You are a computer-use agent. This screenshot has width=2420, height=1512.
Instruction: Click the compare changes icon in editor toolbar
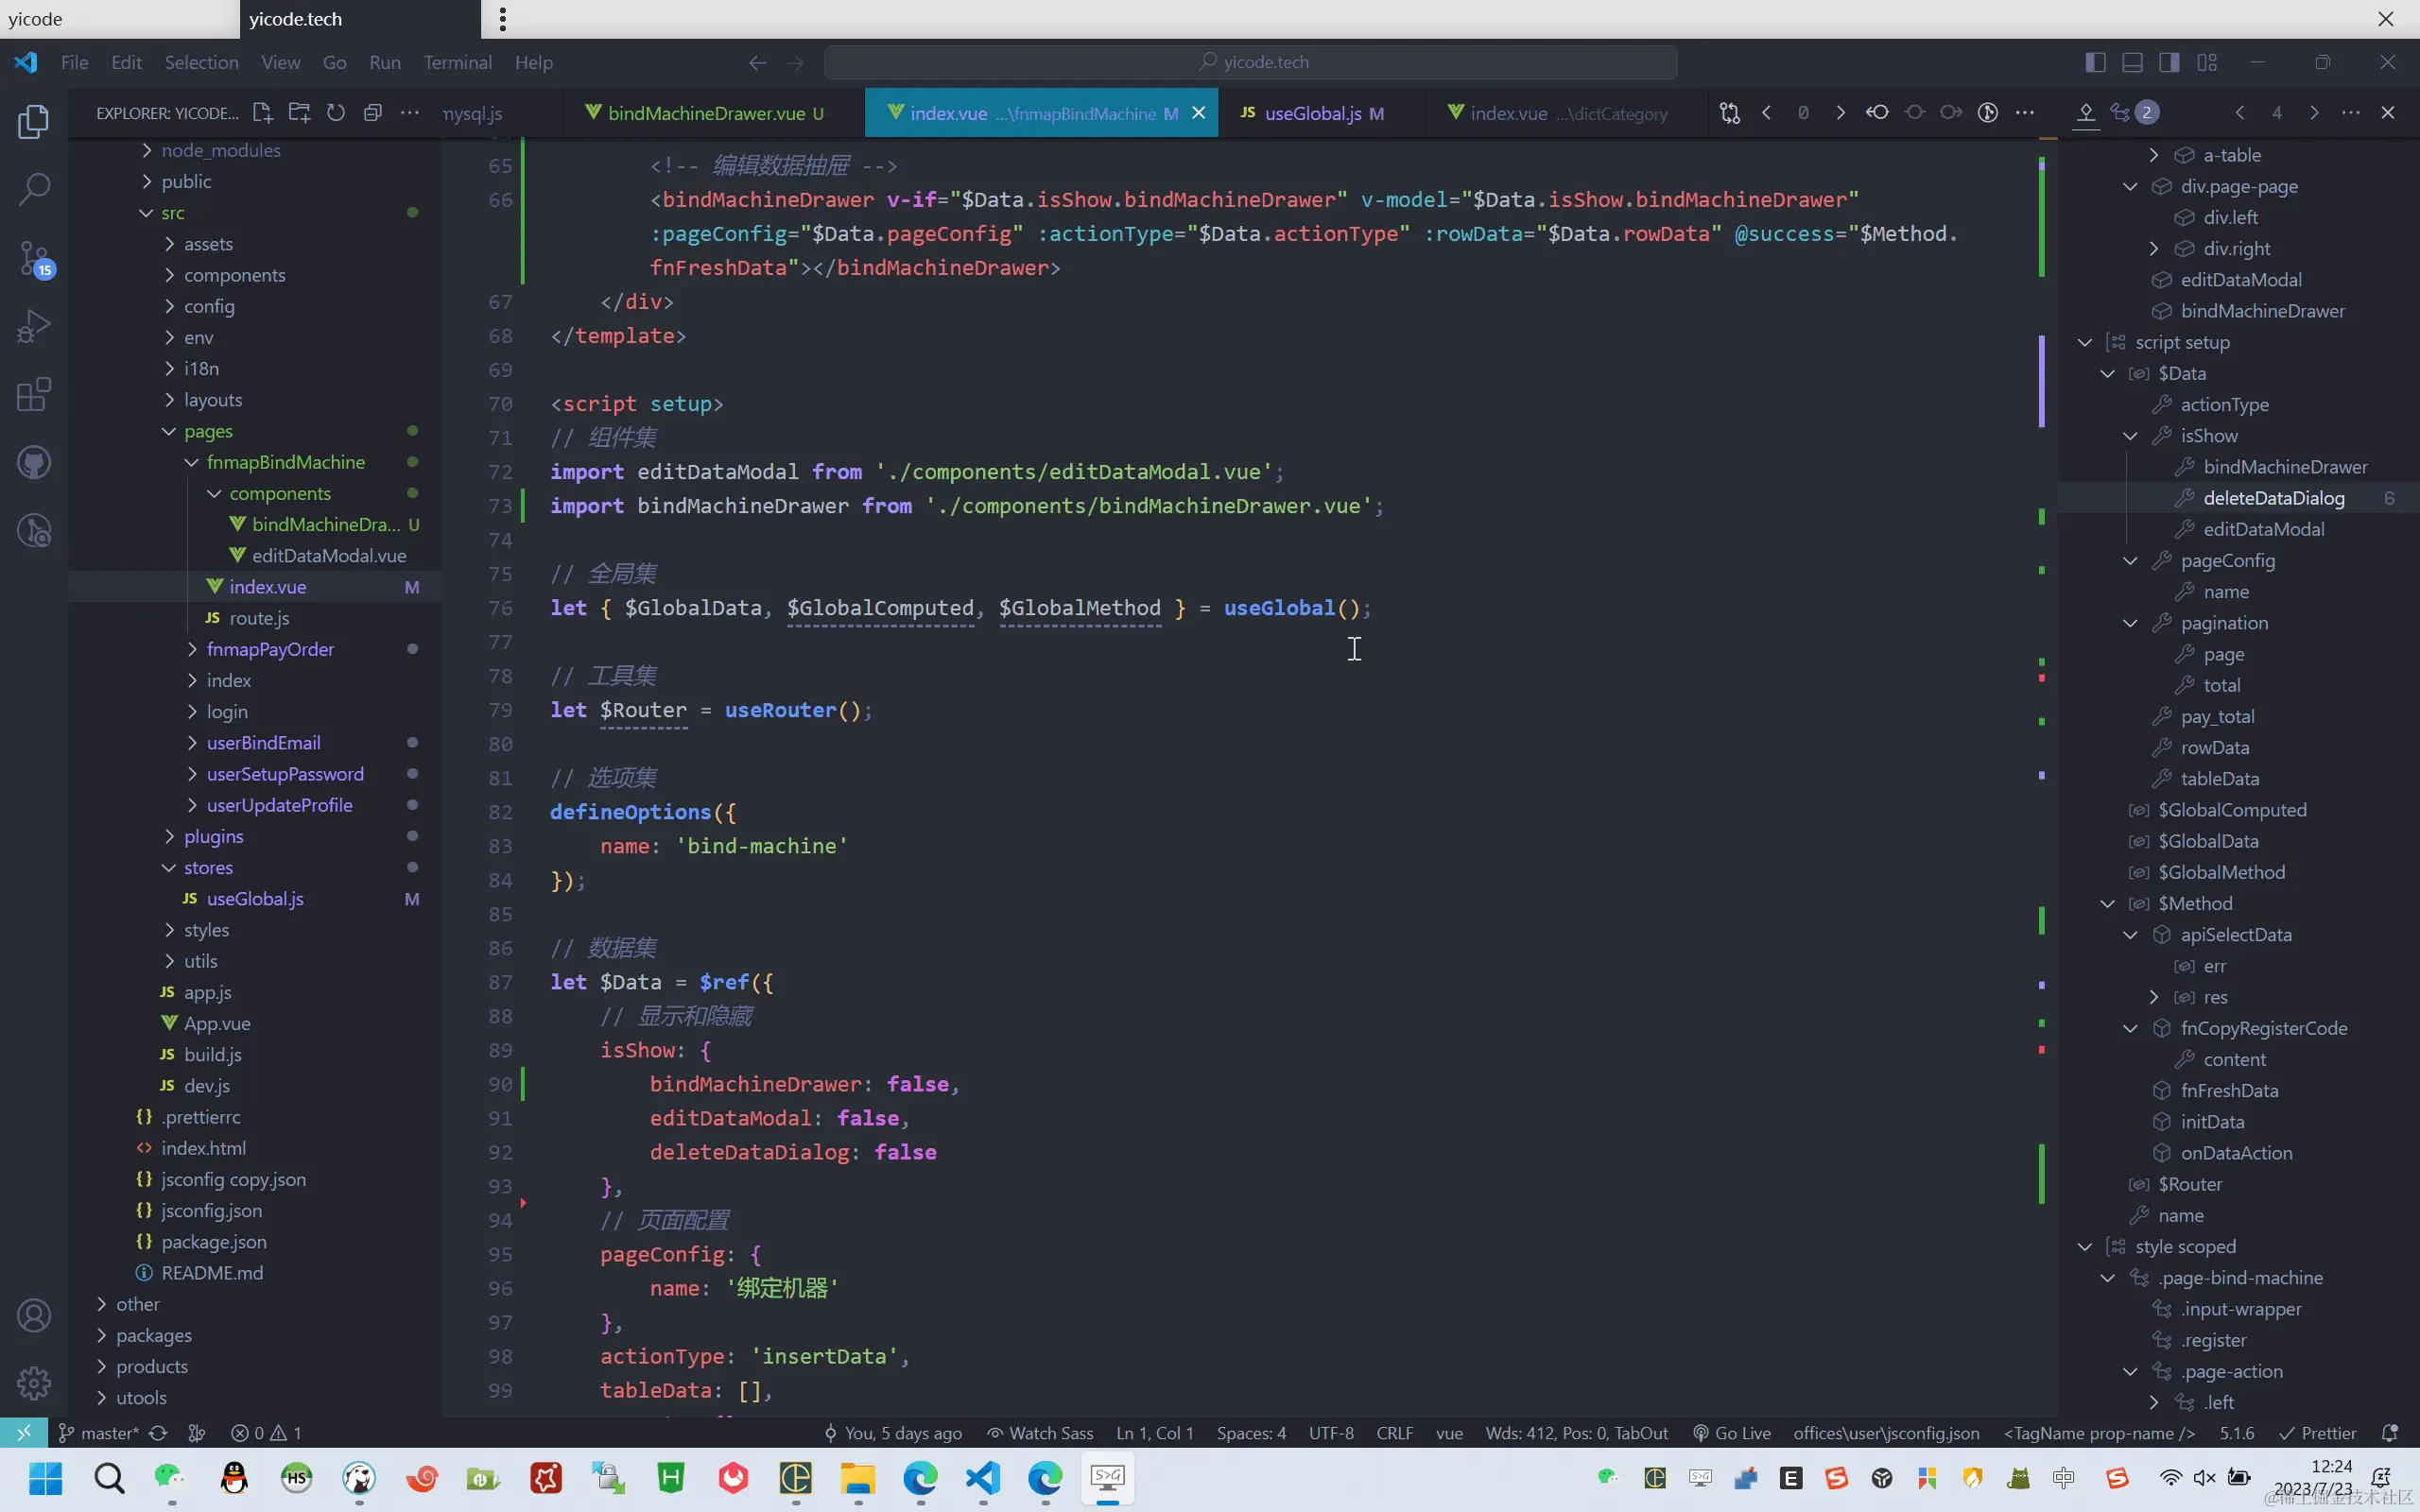(1730, 113)
